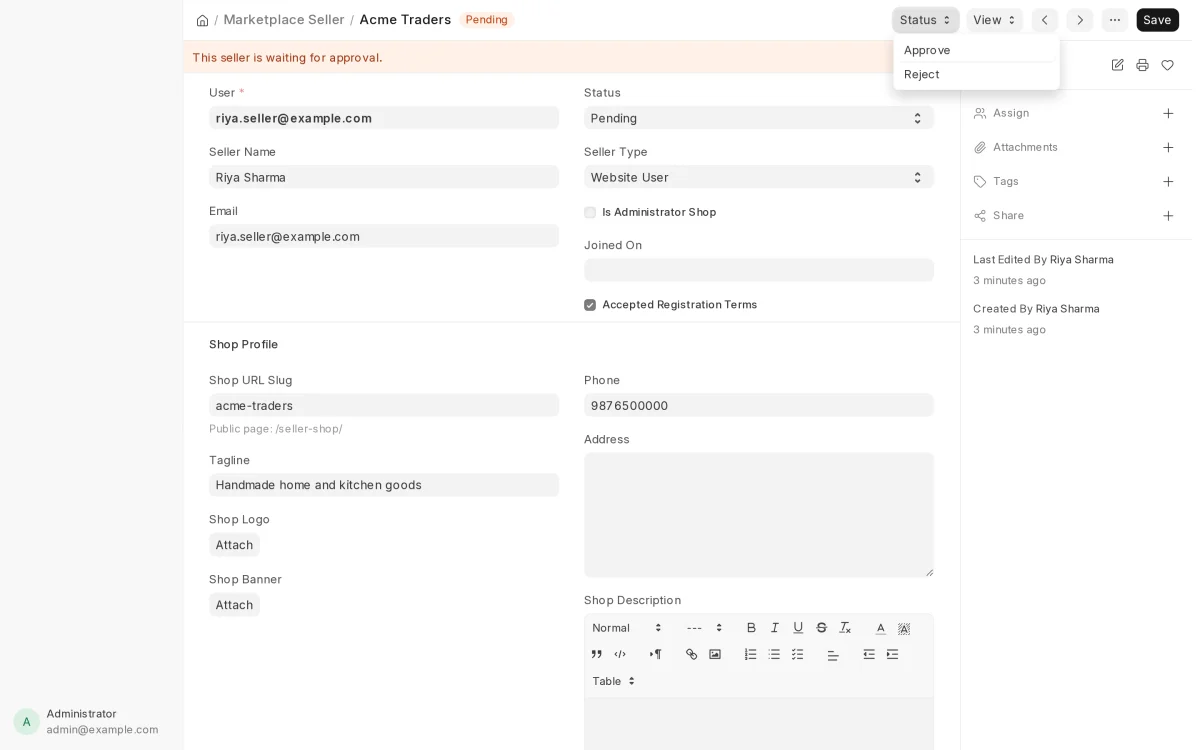
Task: Open the Normal heading style dropdown
Action: point(627,628)
